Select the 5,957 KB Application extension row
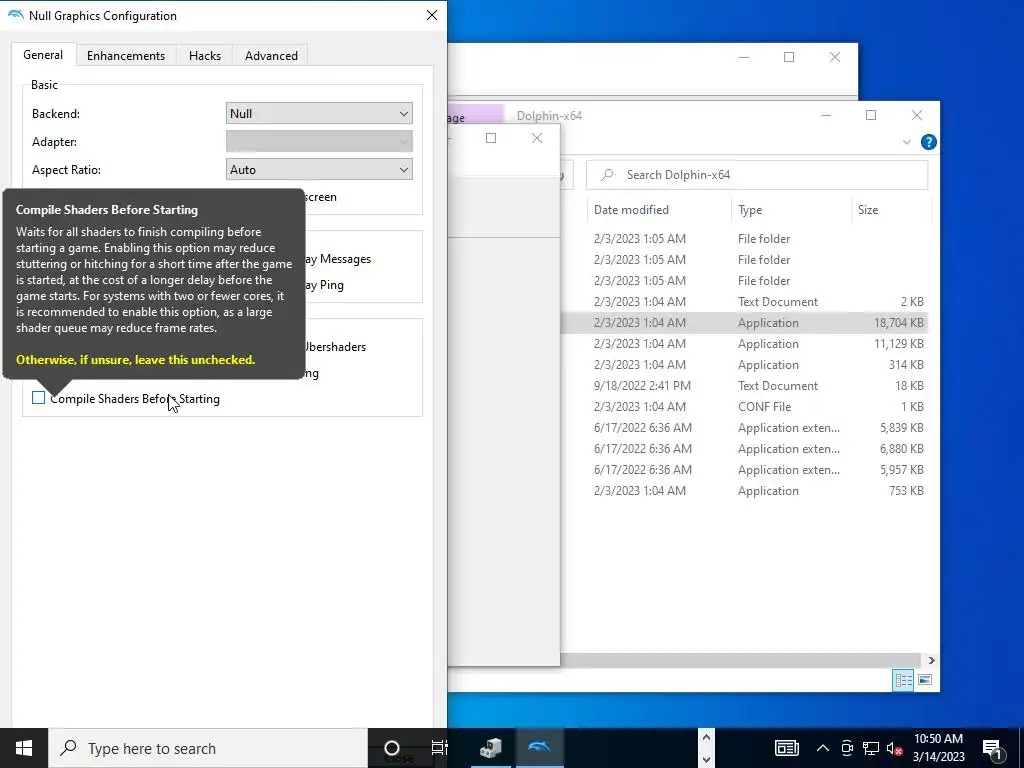The image size is (1024, 768). click(743, 470)
